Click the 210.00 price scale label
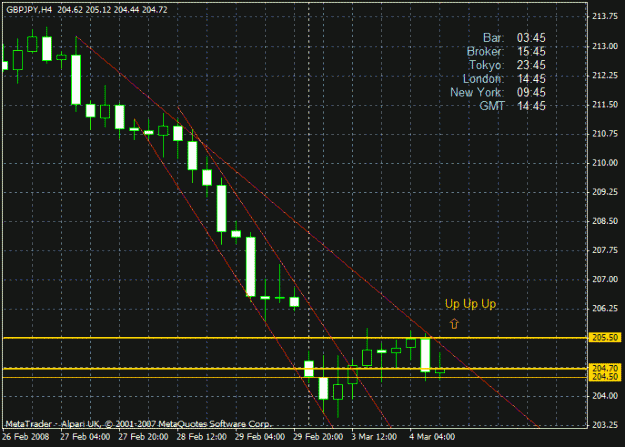Screen dimensions: 625x447 (605, 163)
